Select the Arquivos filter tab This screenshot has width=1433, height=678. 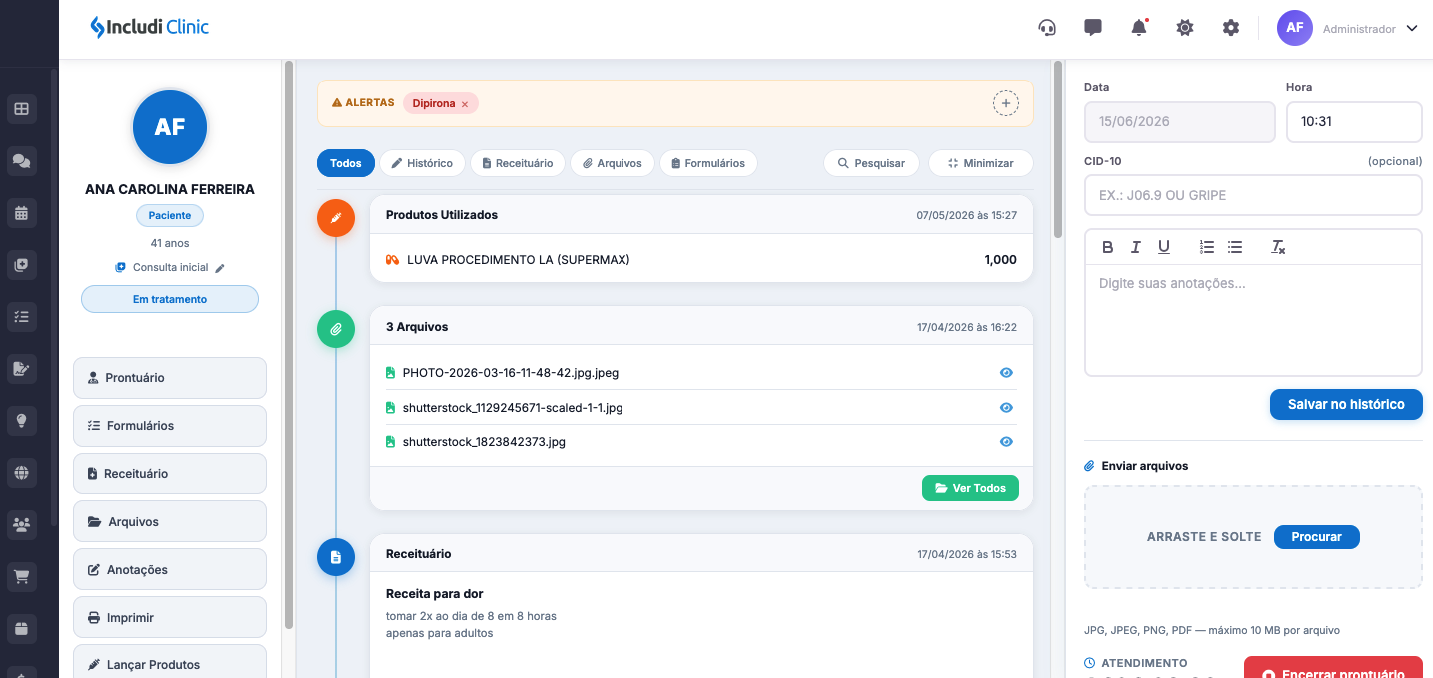tap(612, 163)
